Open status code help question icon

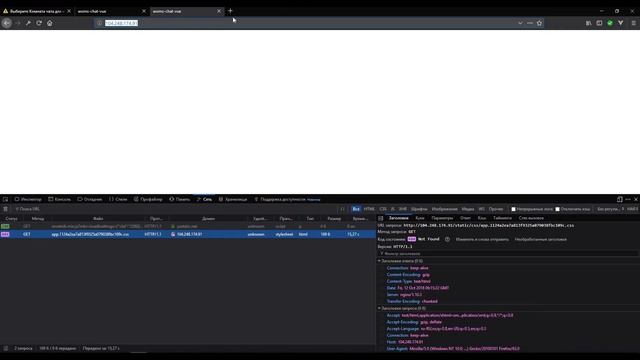coord(447,239)
